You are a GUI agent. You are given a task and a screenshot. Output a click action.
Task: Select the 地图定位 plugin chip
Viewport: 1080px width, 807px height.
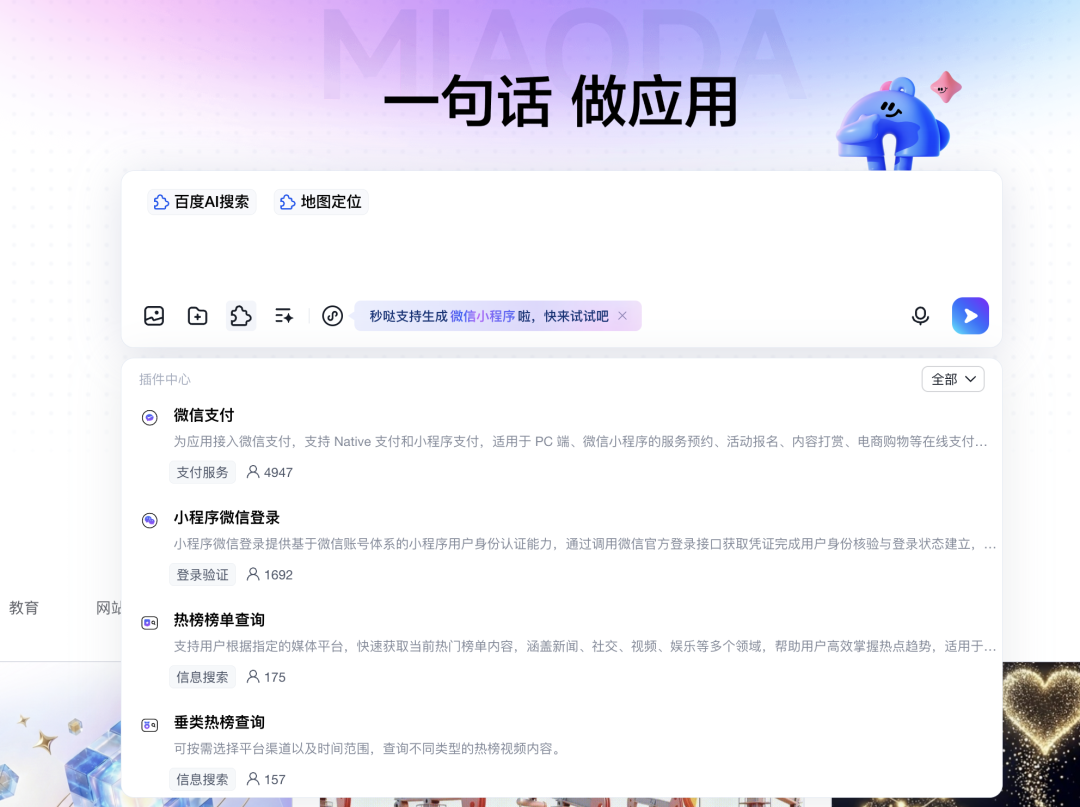point(321,202)
